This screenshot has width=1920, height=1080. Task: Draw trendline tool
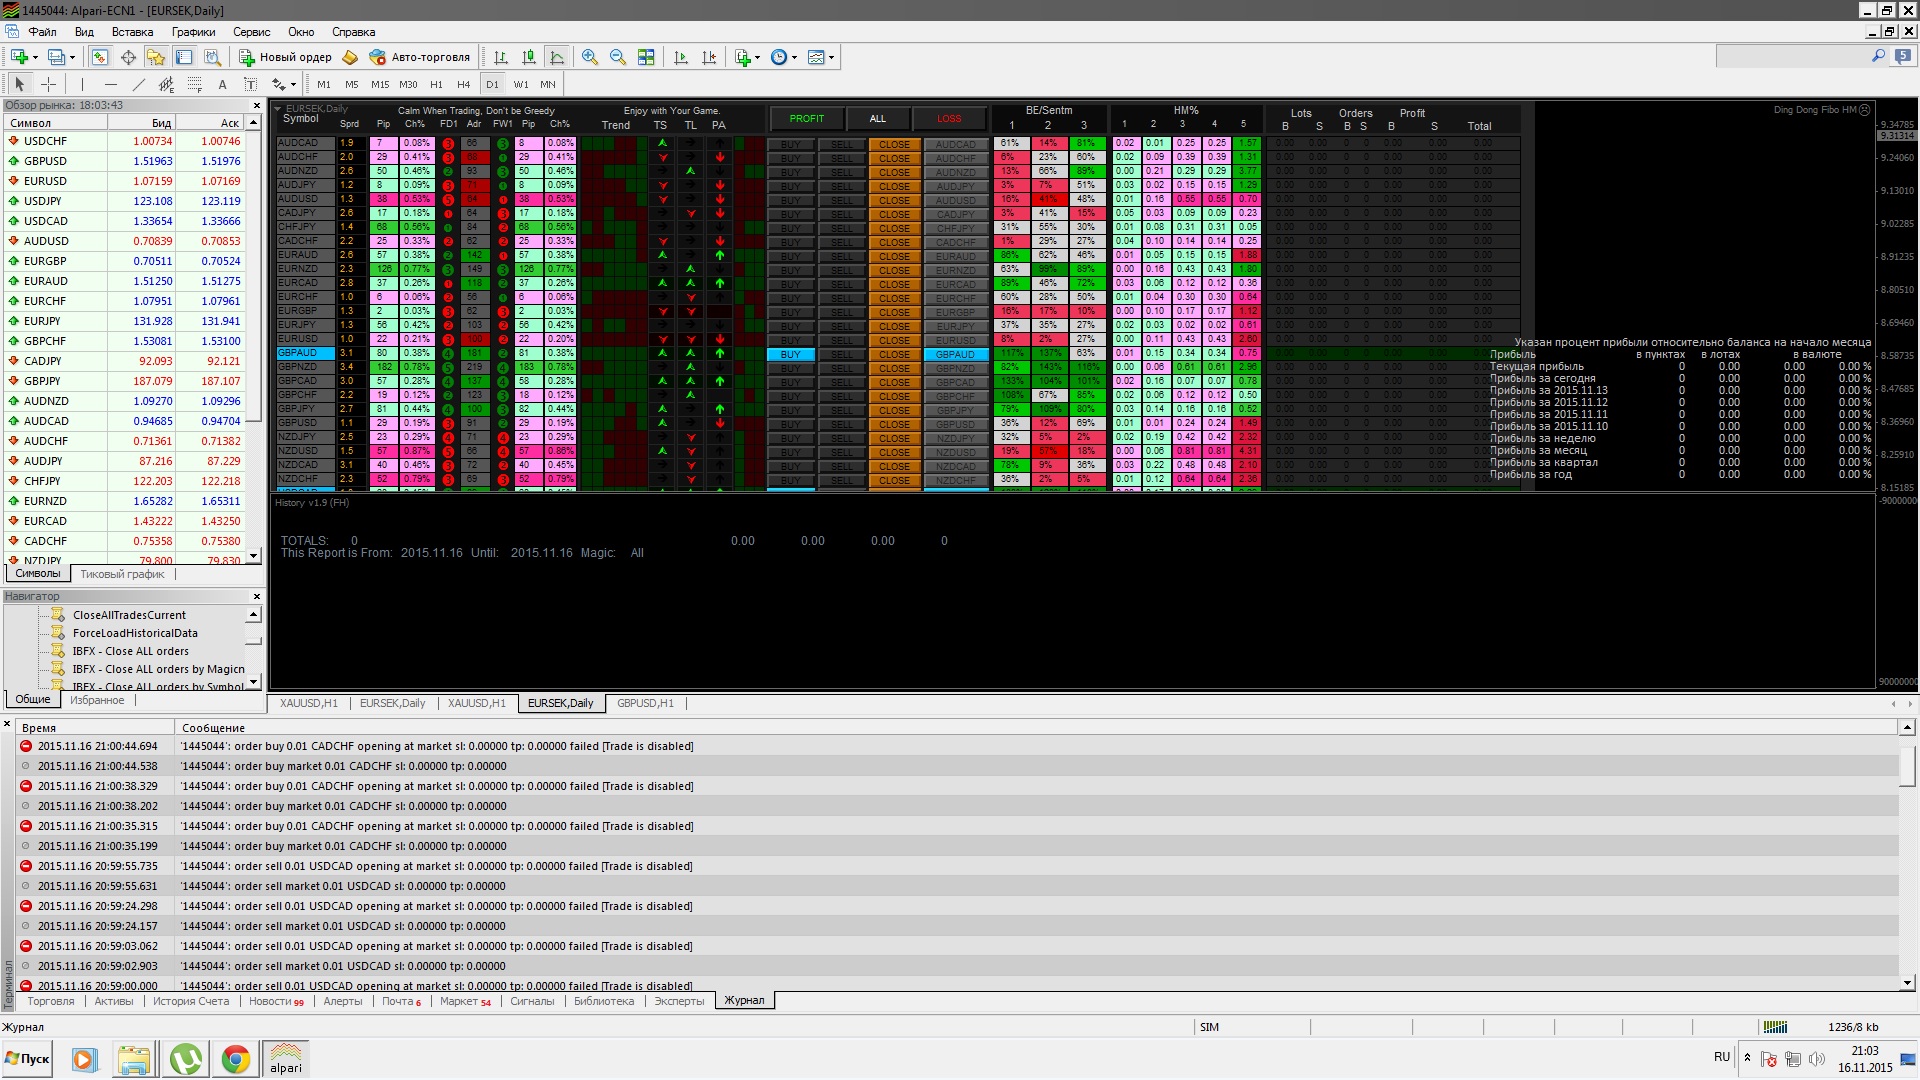click(x=138, y=84)
